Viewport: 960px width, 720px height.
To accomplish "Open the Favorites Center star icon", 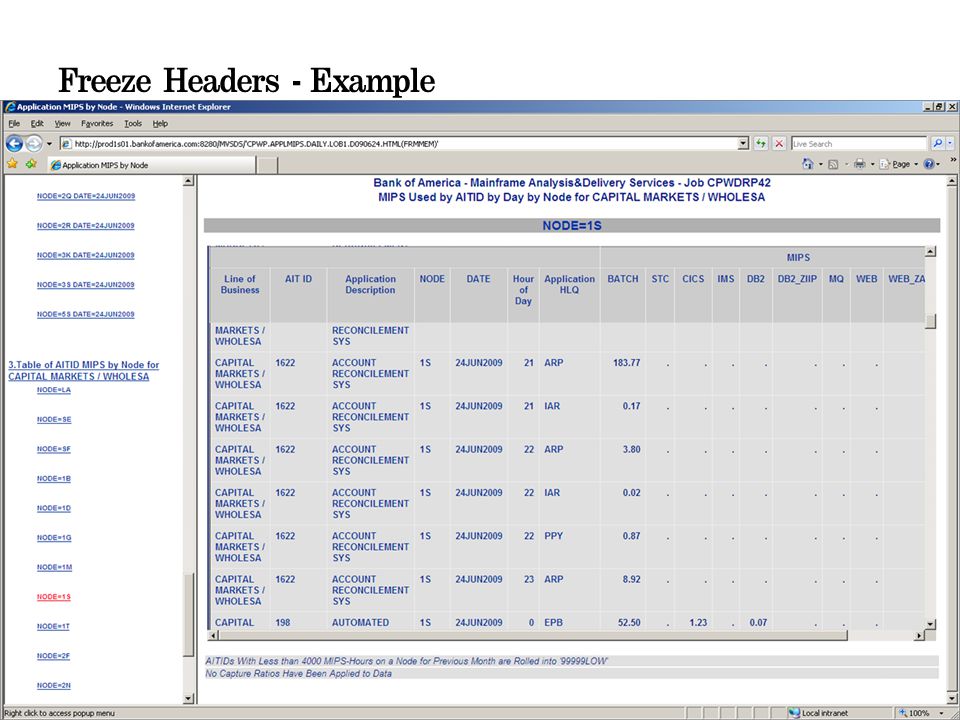I will coord(12,164).
